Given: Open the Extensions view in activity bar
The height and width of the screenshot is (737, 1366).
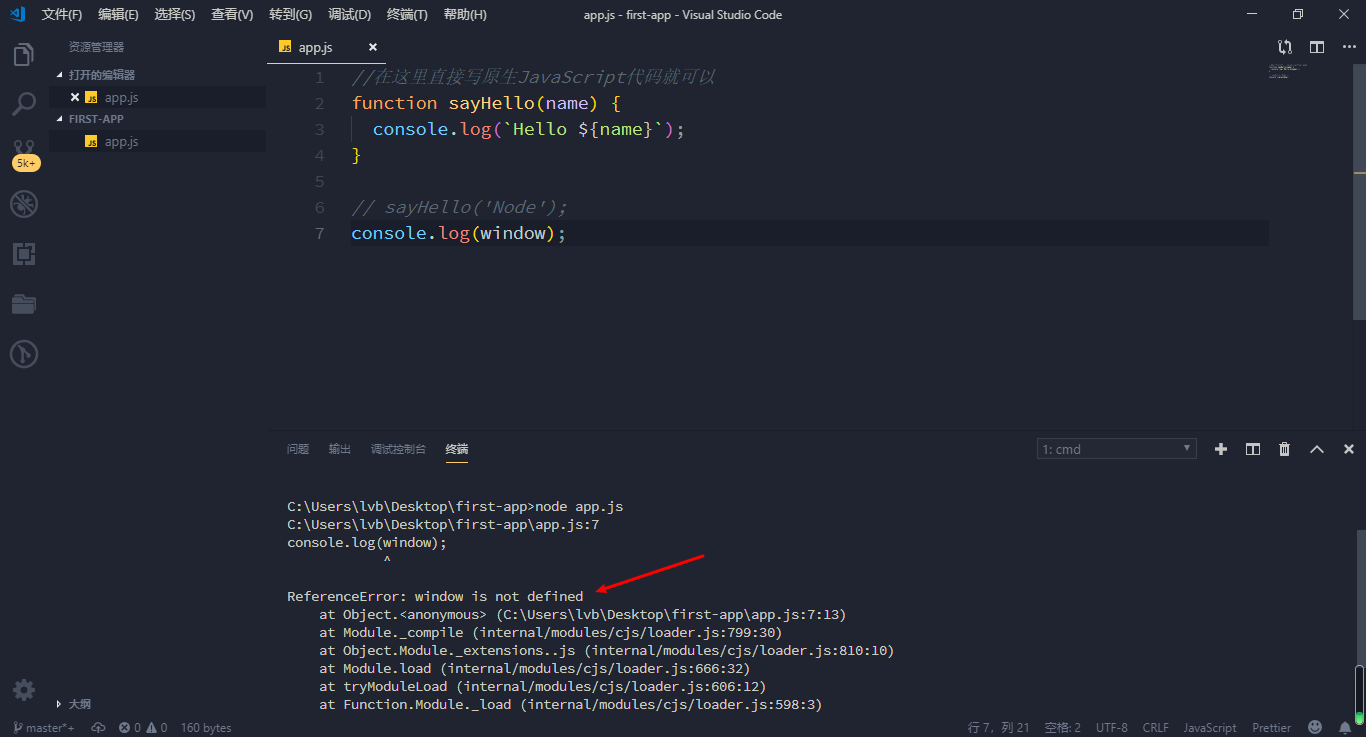Looking at the screenshot, I should pos(24,254).
